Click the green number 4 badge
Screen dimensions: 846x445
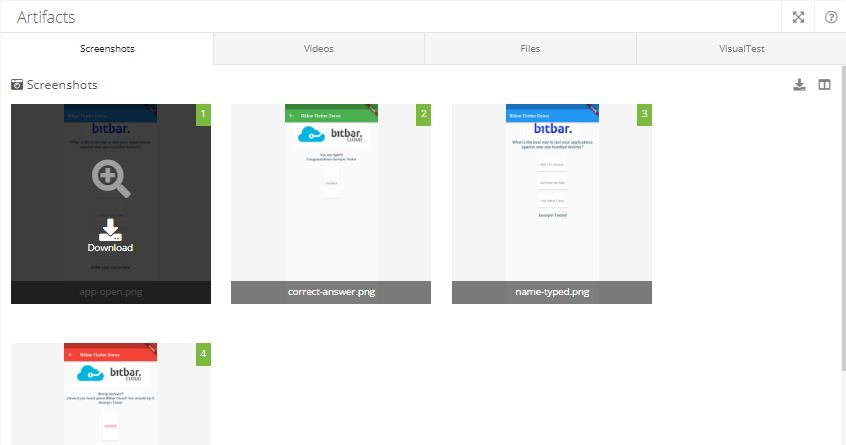(x=203, y=353)
